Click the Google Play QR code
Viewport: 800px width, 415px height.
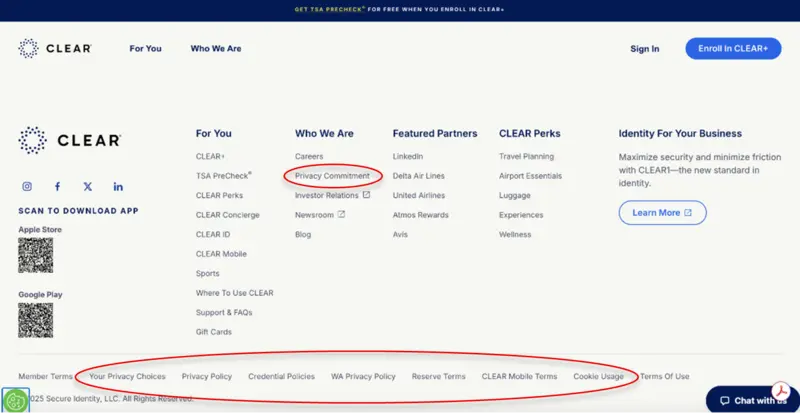pos(35,321)
